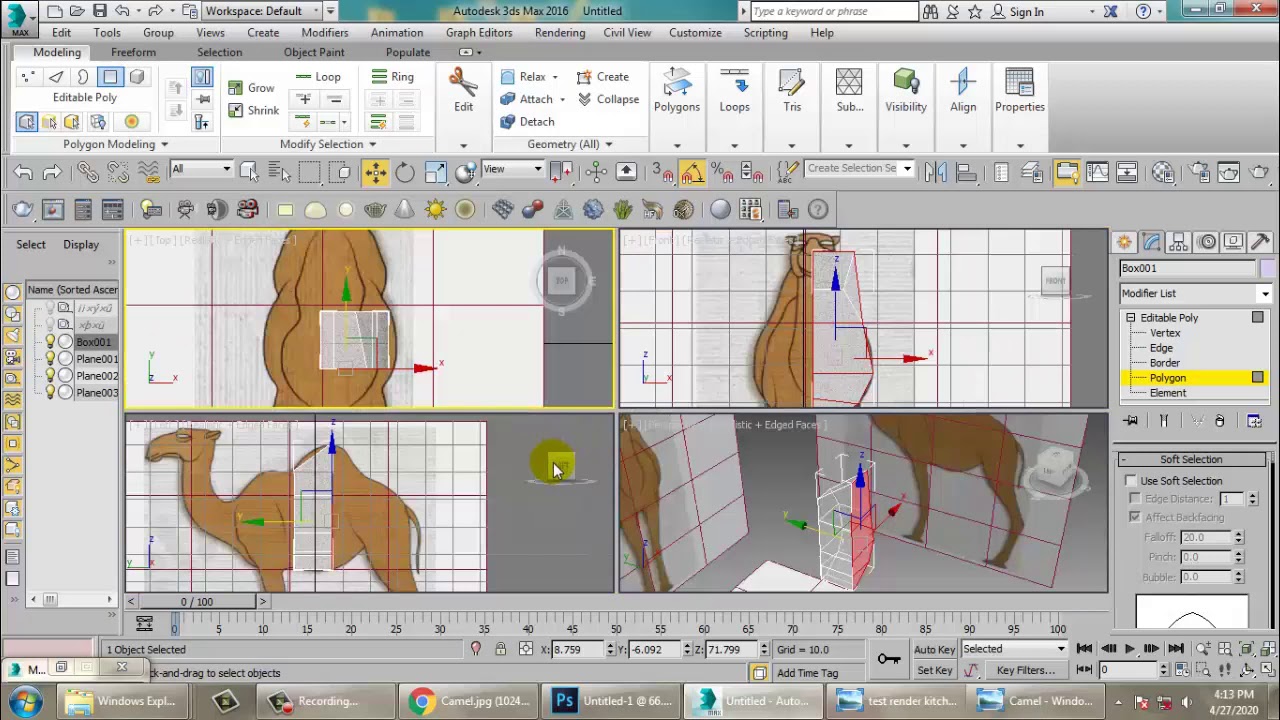The height and width of the screenshot is (720, 1280).
Task: Click the teapot render icon at far right
Action: [1259, 172]
